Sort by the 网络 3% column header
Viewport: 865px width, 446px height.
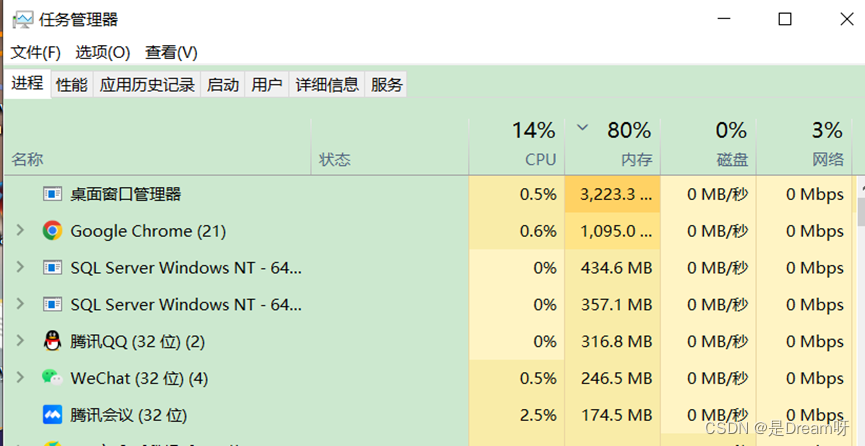pos(804,147)
